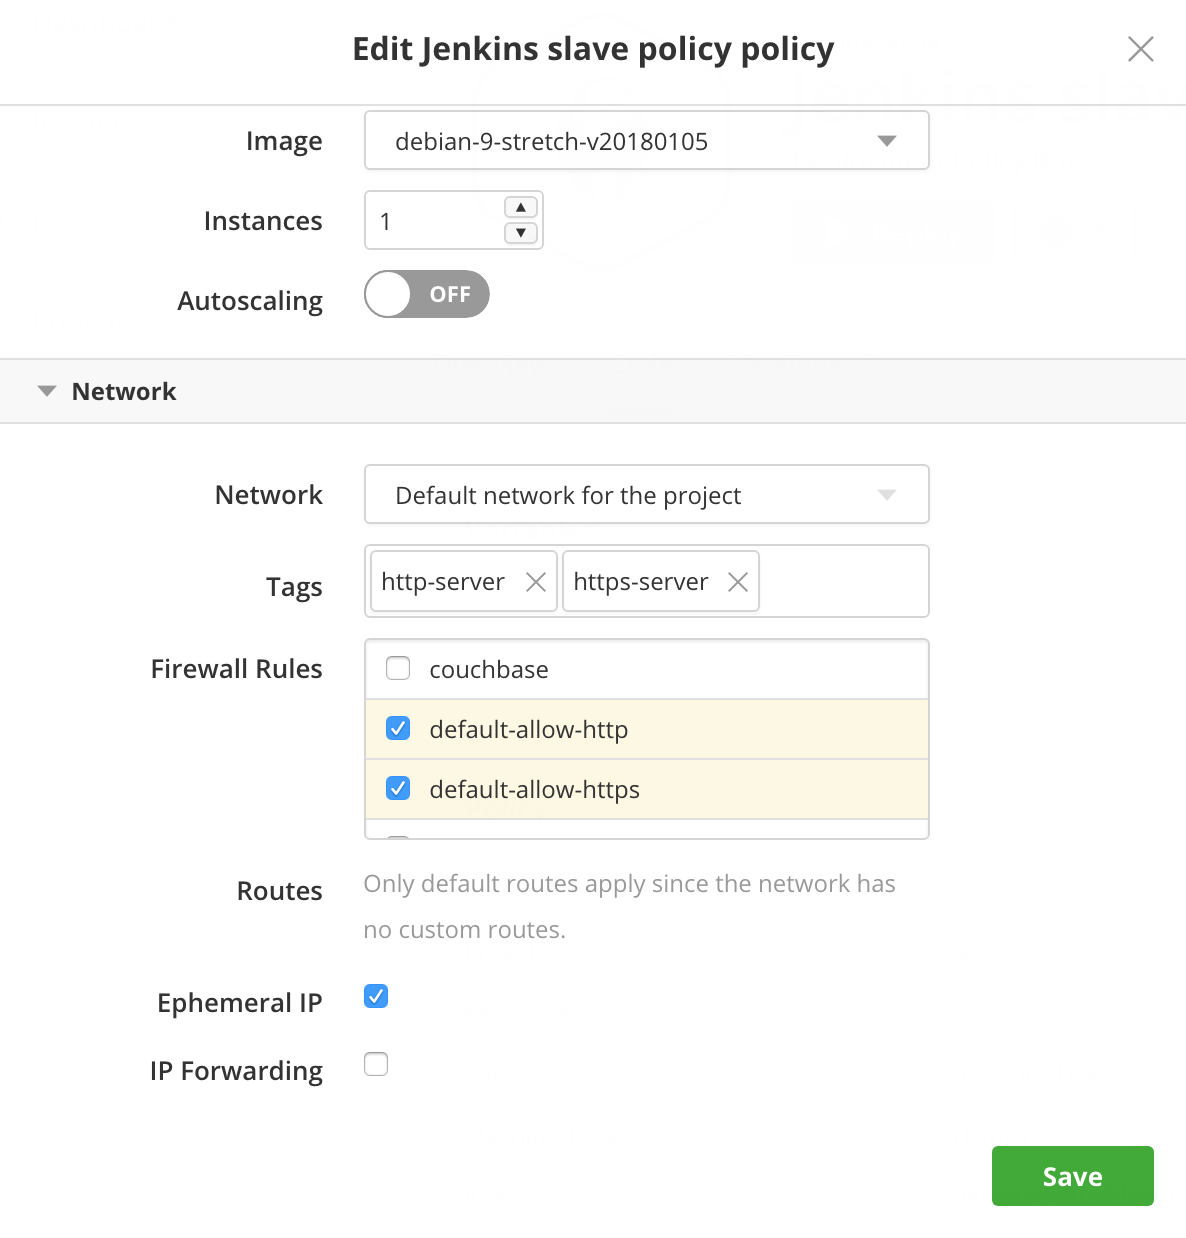Toggle the Autoscaling switch on
The image size is (1186, 1238).
tap(427, 294)
